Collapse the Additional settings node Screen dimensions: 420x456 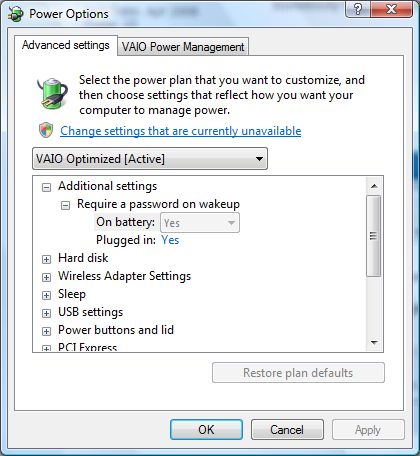tap(46, 187)
